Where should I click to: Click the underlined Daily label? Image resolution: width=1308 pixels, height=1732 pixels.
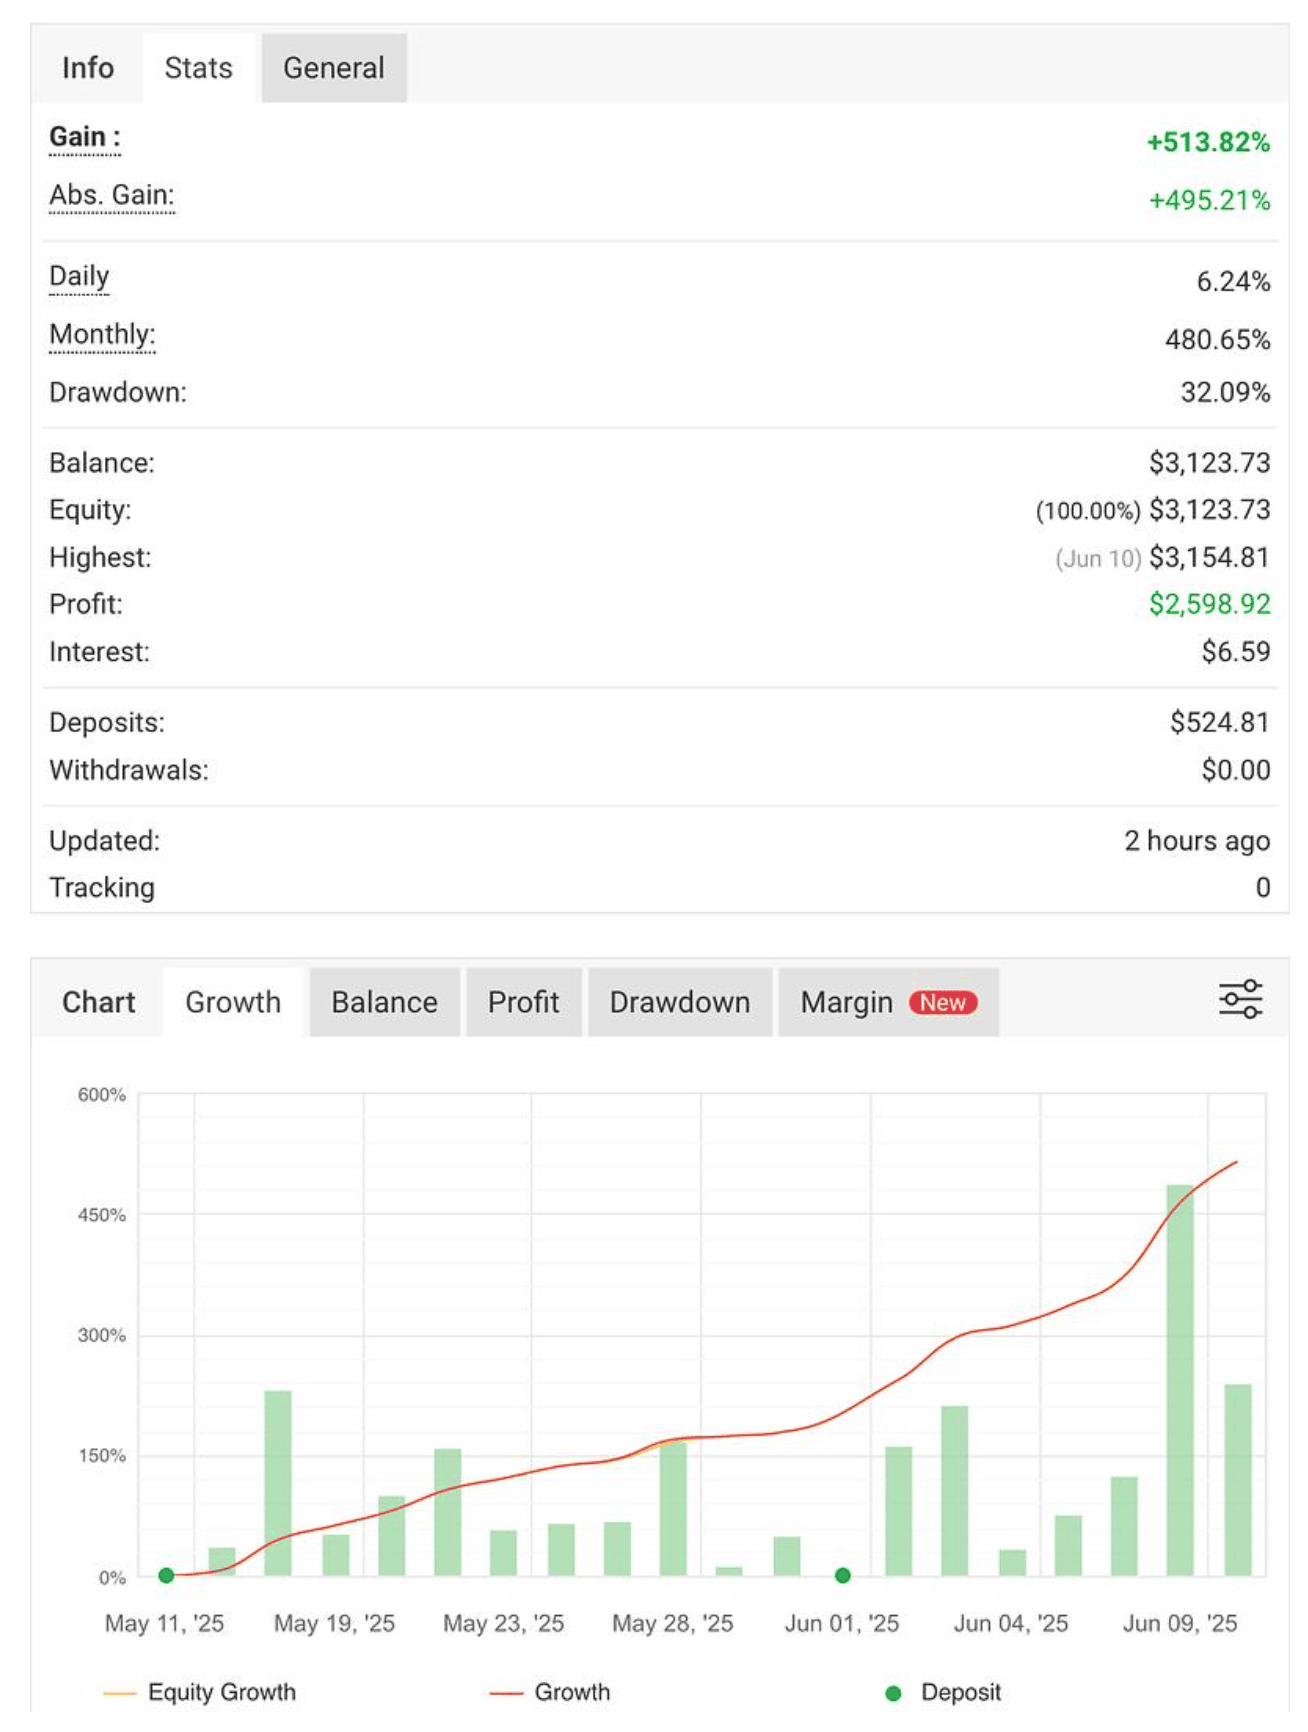point(79,276)
